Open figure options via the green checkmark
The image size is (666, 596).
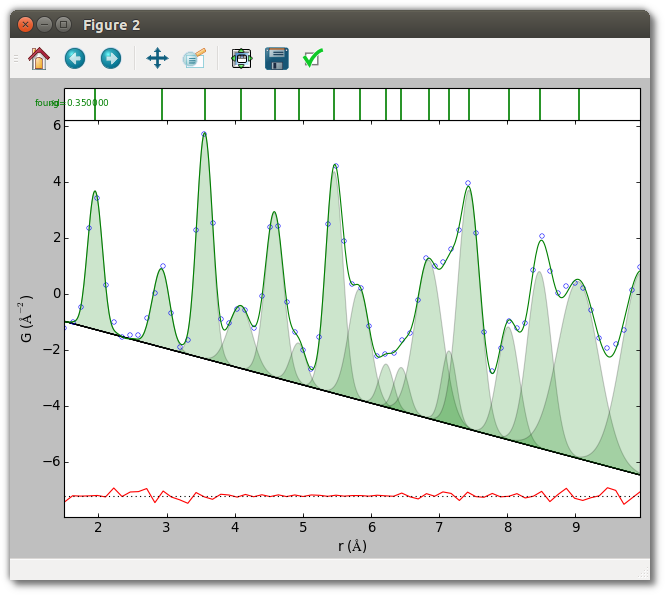(x=312, y=59)
